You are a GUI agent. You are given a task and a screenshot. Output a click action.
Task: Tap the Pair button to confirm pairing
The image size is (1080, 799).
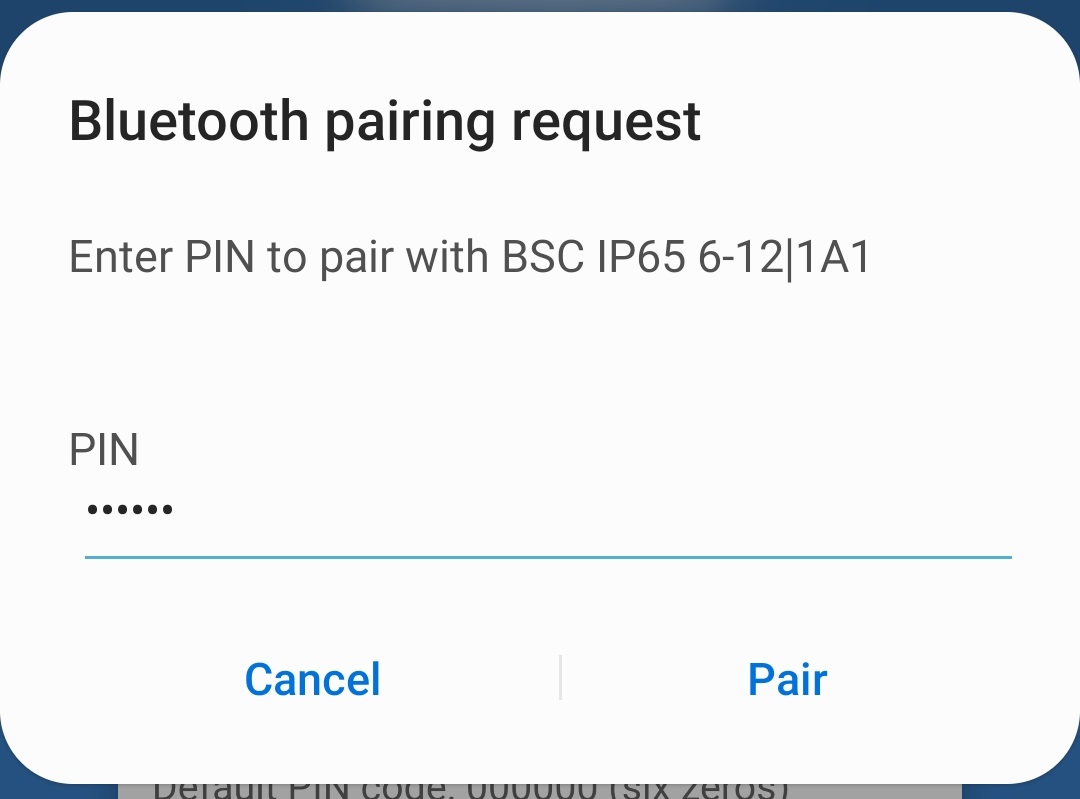point(787,679)
